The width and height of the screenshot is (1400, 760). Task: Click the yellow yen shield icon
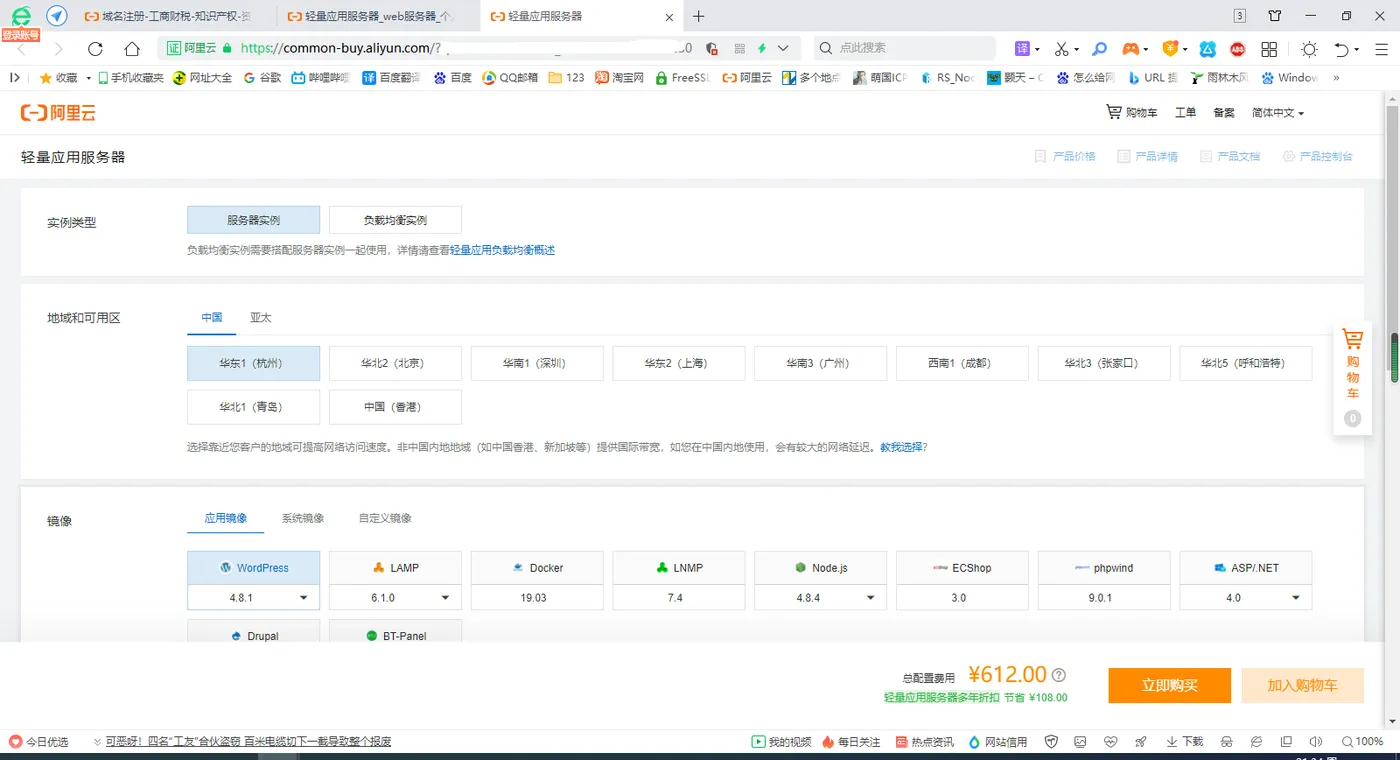(x=1169, y=48)
